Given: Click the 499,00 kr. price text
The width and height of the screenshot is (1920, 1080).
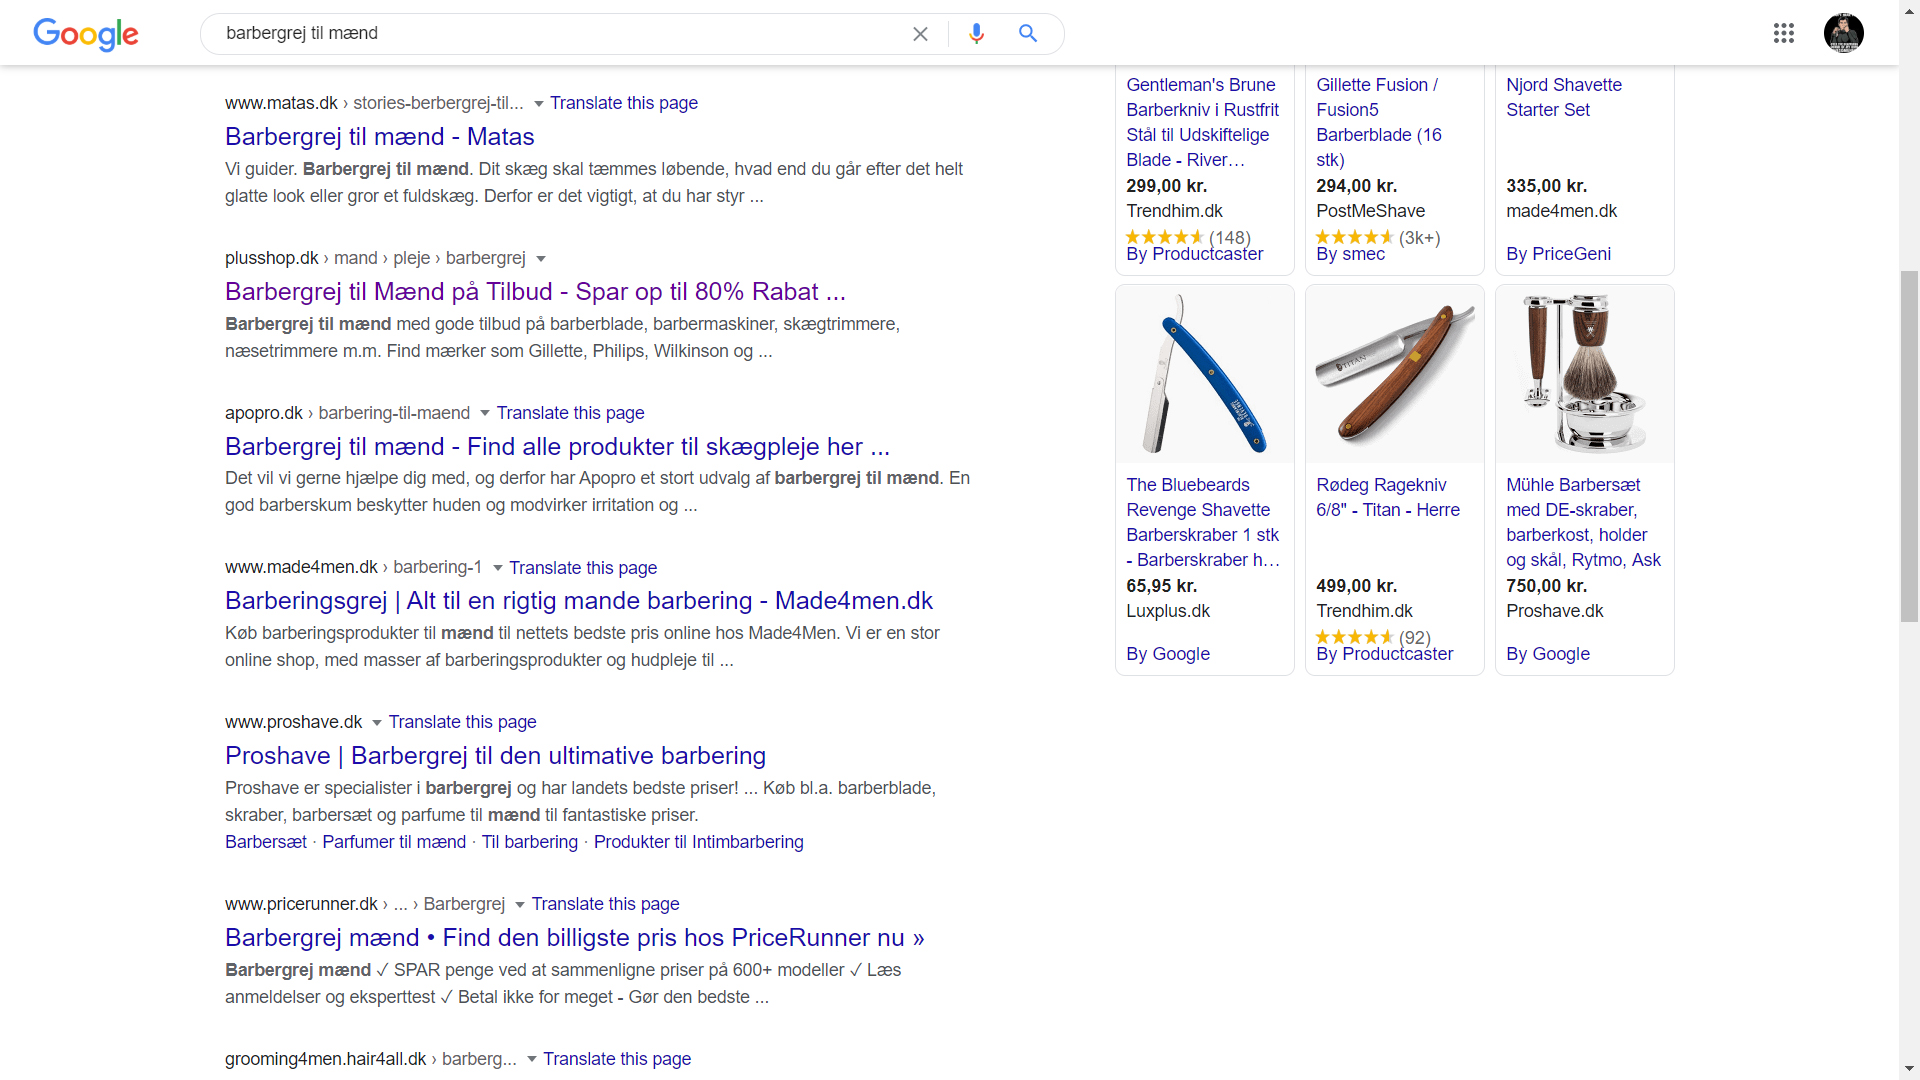Looking at the screenshot, I should (x=1357, y=586).
